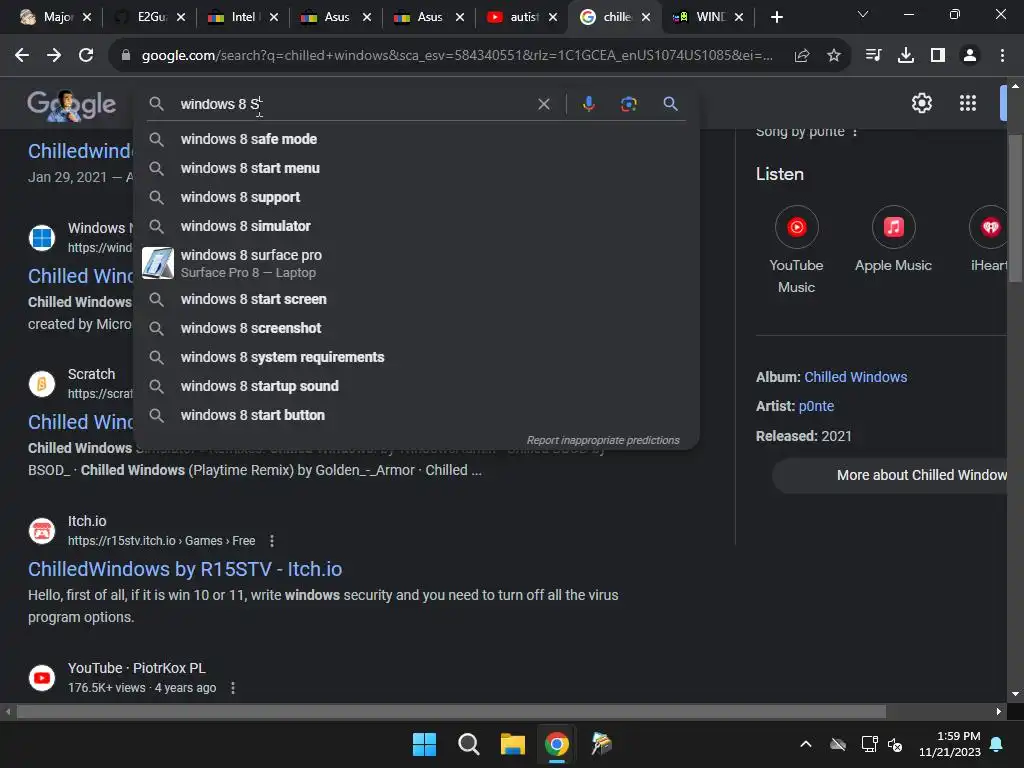Open ChilledWindows by R15STV Itch.io result

pos(185,569)
